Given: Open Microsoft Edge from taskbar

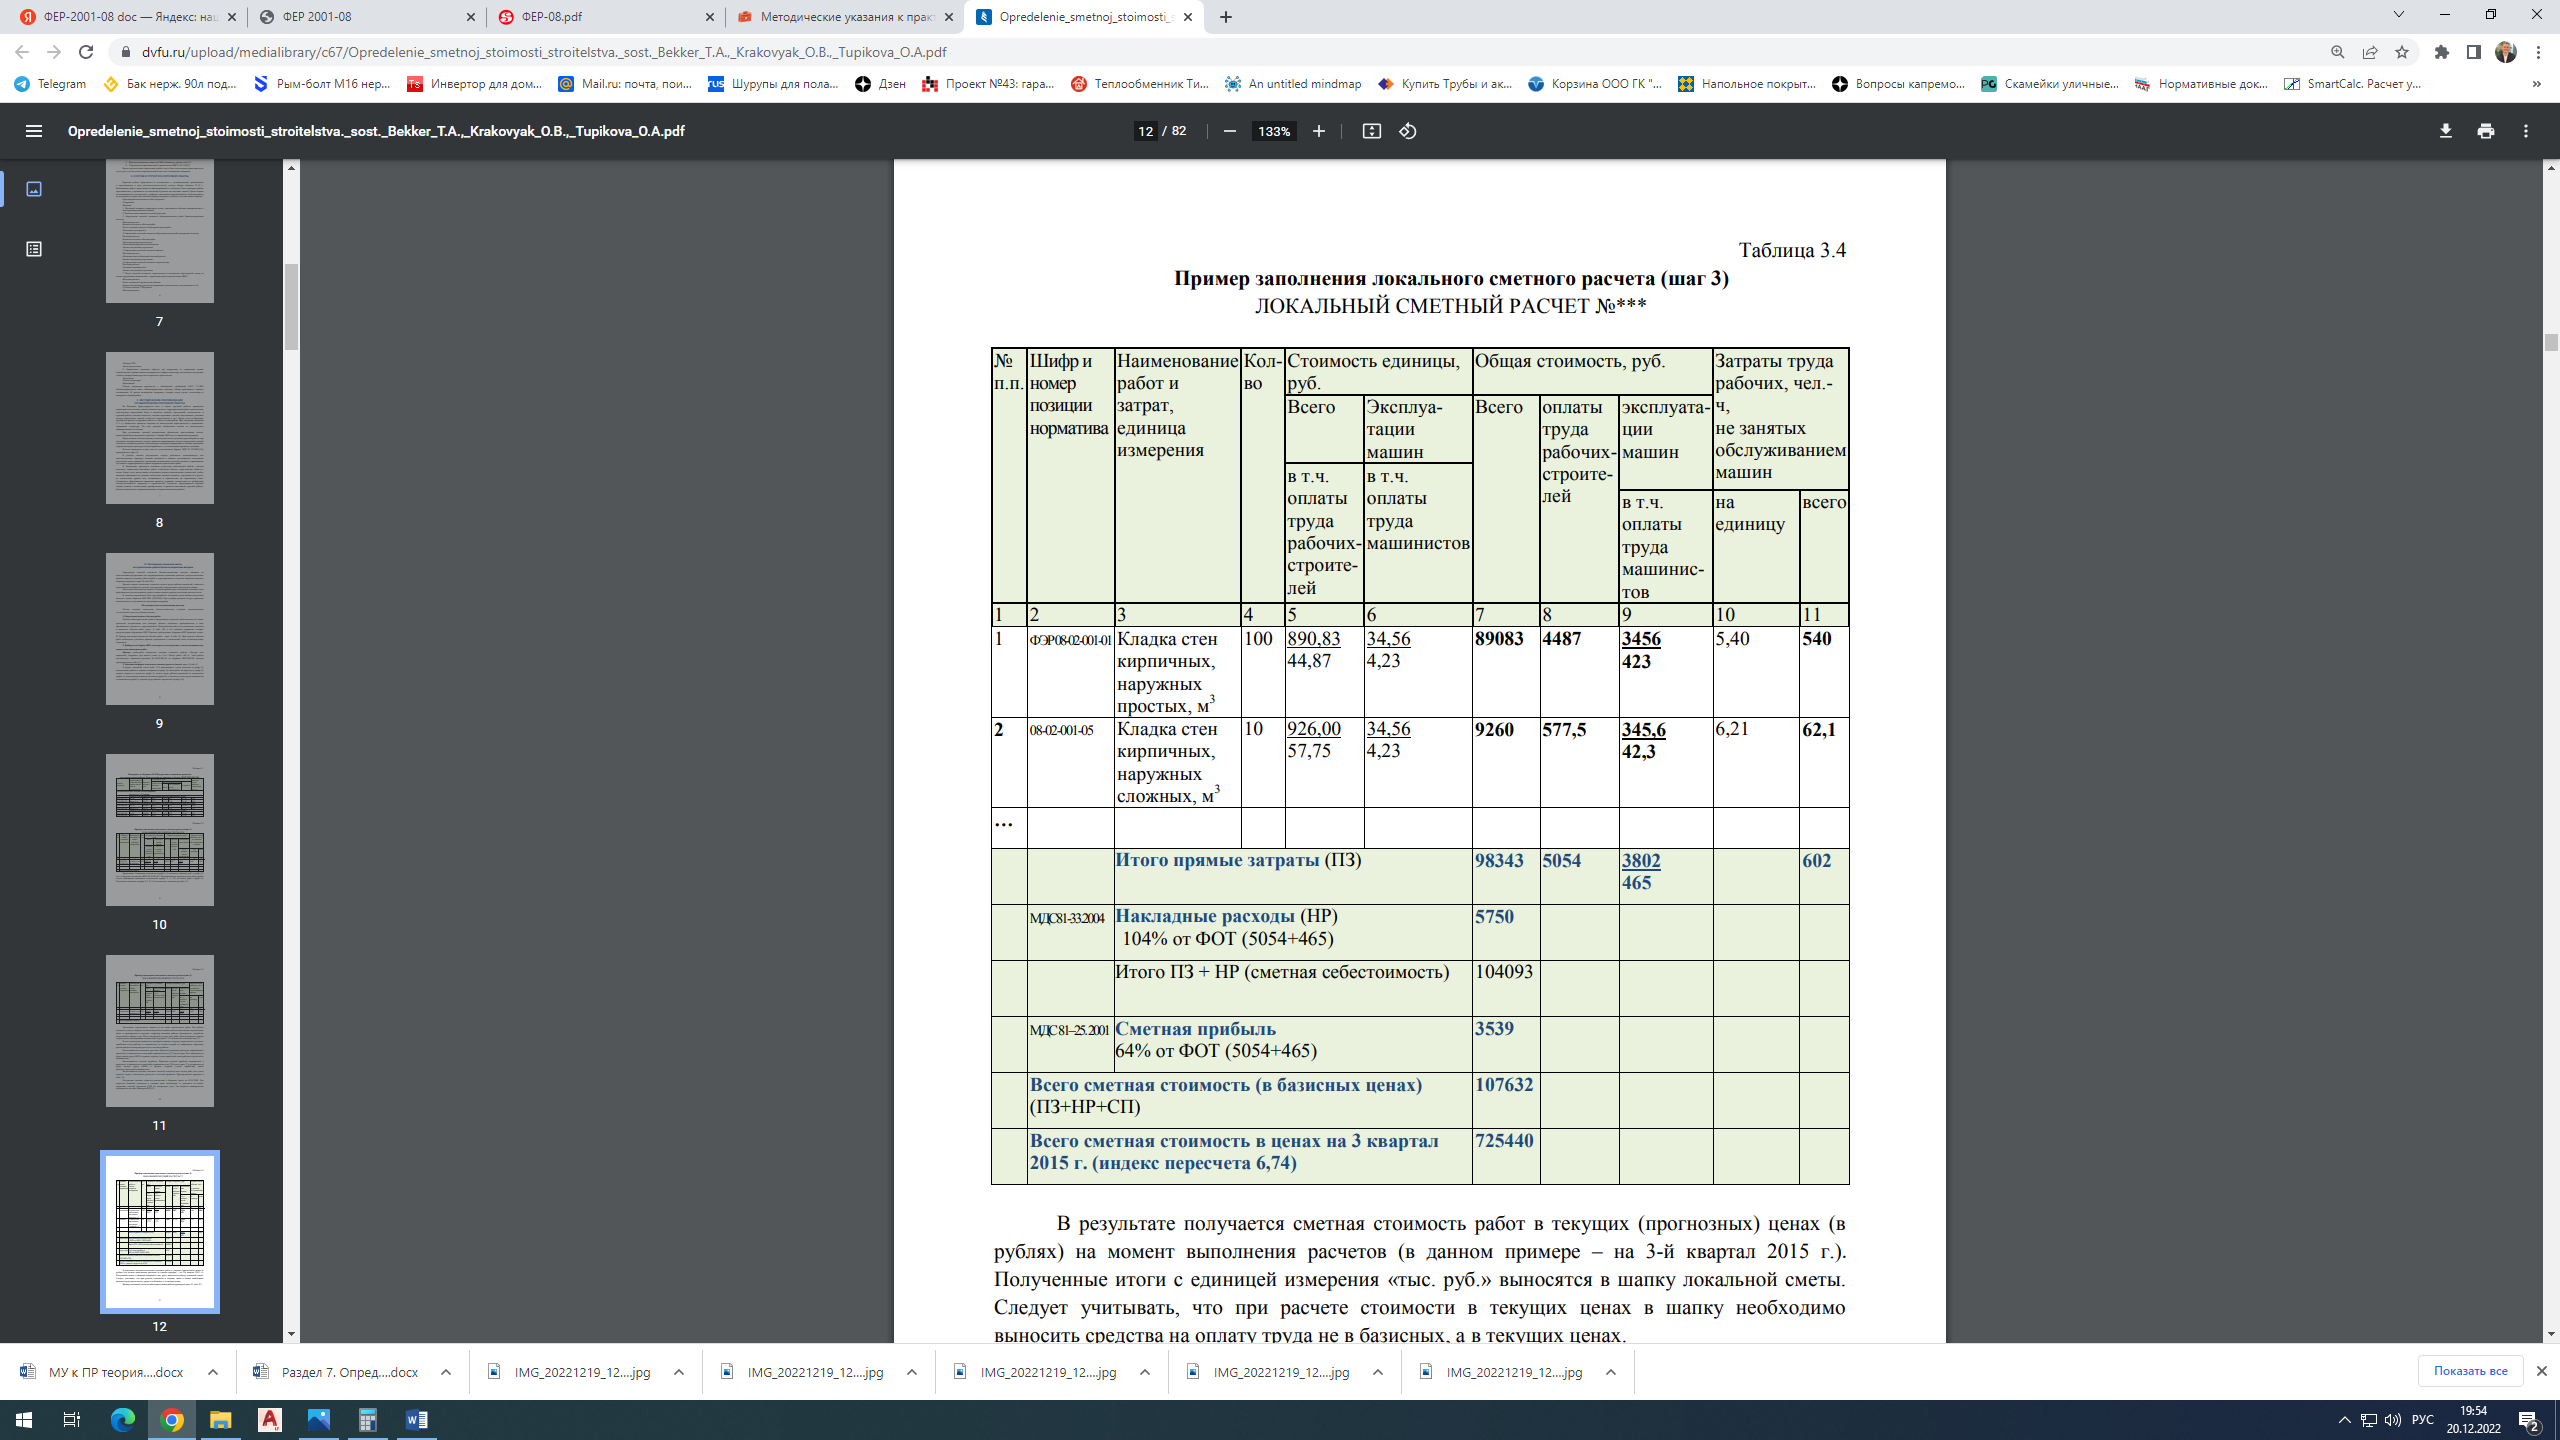Looking at the screenshot, I should tap(122, 1420).
